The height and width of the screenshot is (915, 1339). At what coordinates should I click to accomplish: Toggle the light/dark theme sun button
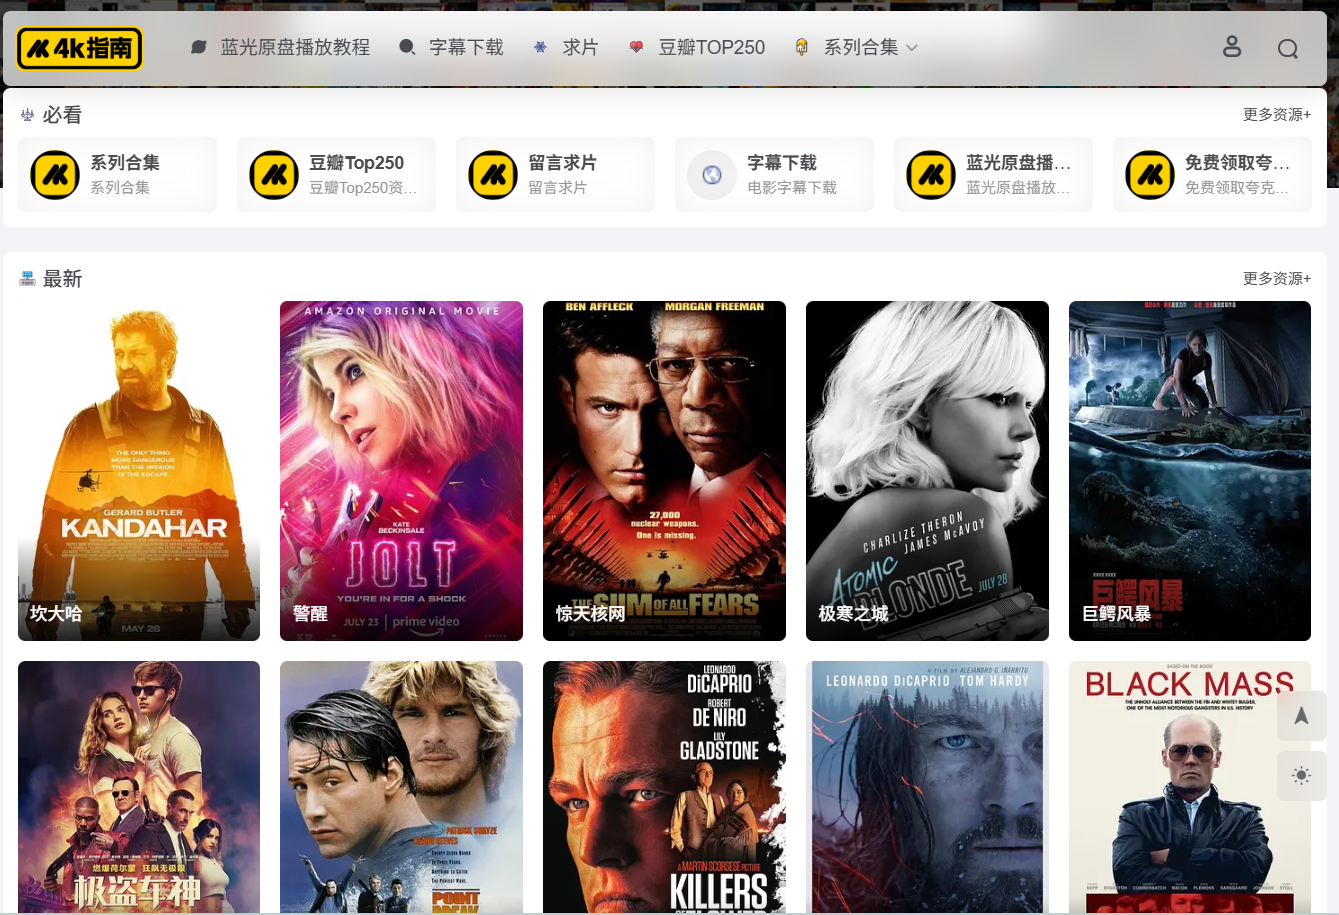click(x=1301, y=776)
